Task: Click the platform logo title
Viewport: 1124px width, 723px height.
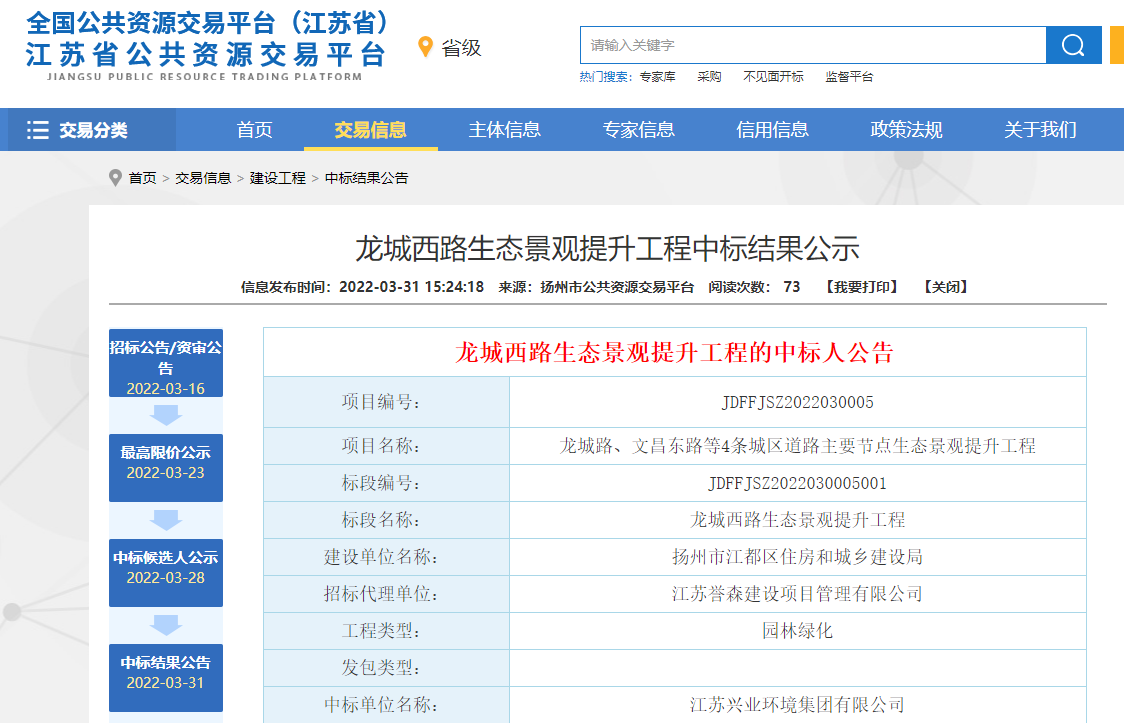Action: click(206, 40)
